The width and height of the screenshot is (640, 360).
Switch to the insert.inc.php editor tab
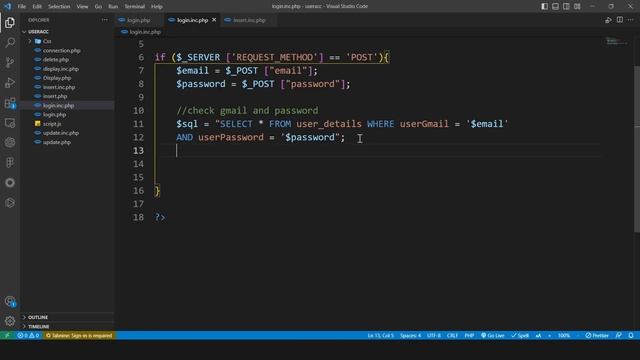click(249, 20)
